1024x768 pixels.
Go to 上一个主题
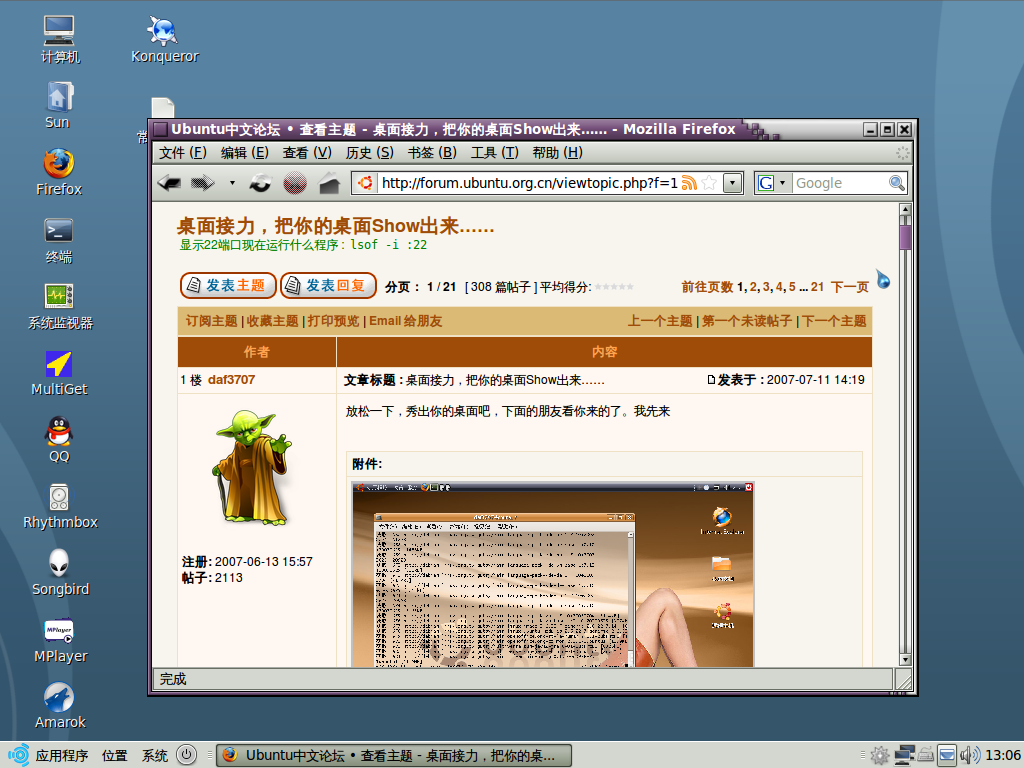660,321
